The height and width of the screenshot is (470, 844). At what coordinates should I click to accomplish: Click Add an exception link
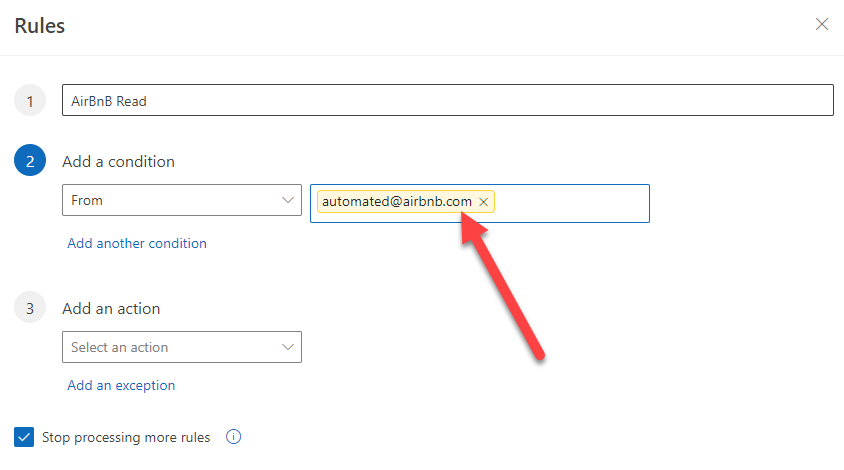point(121,385)
